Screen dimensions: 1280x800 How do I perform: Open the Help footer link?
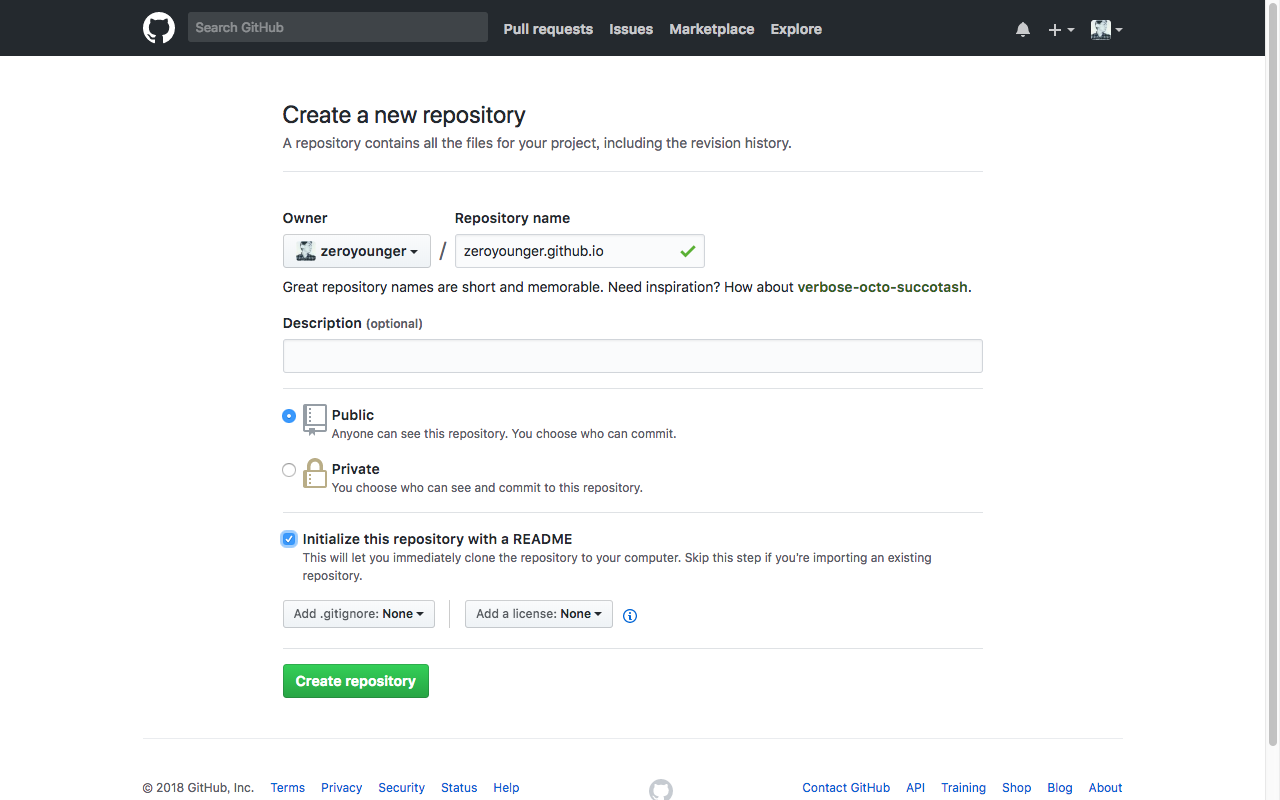(507, 788)
